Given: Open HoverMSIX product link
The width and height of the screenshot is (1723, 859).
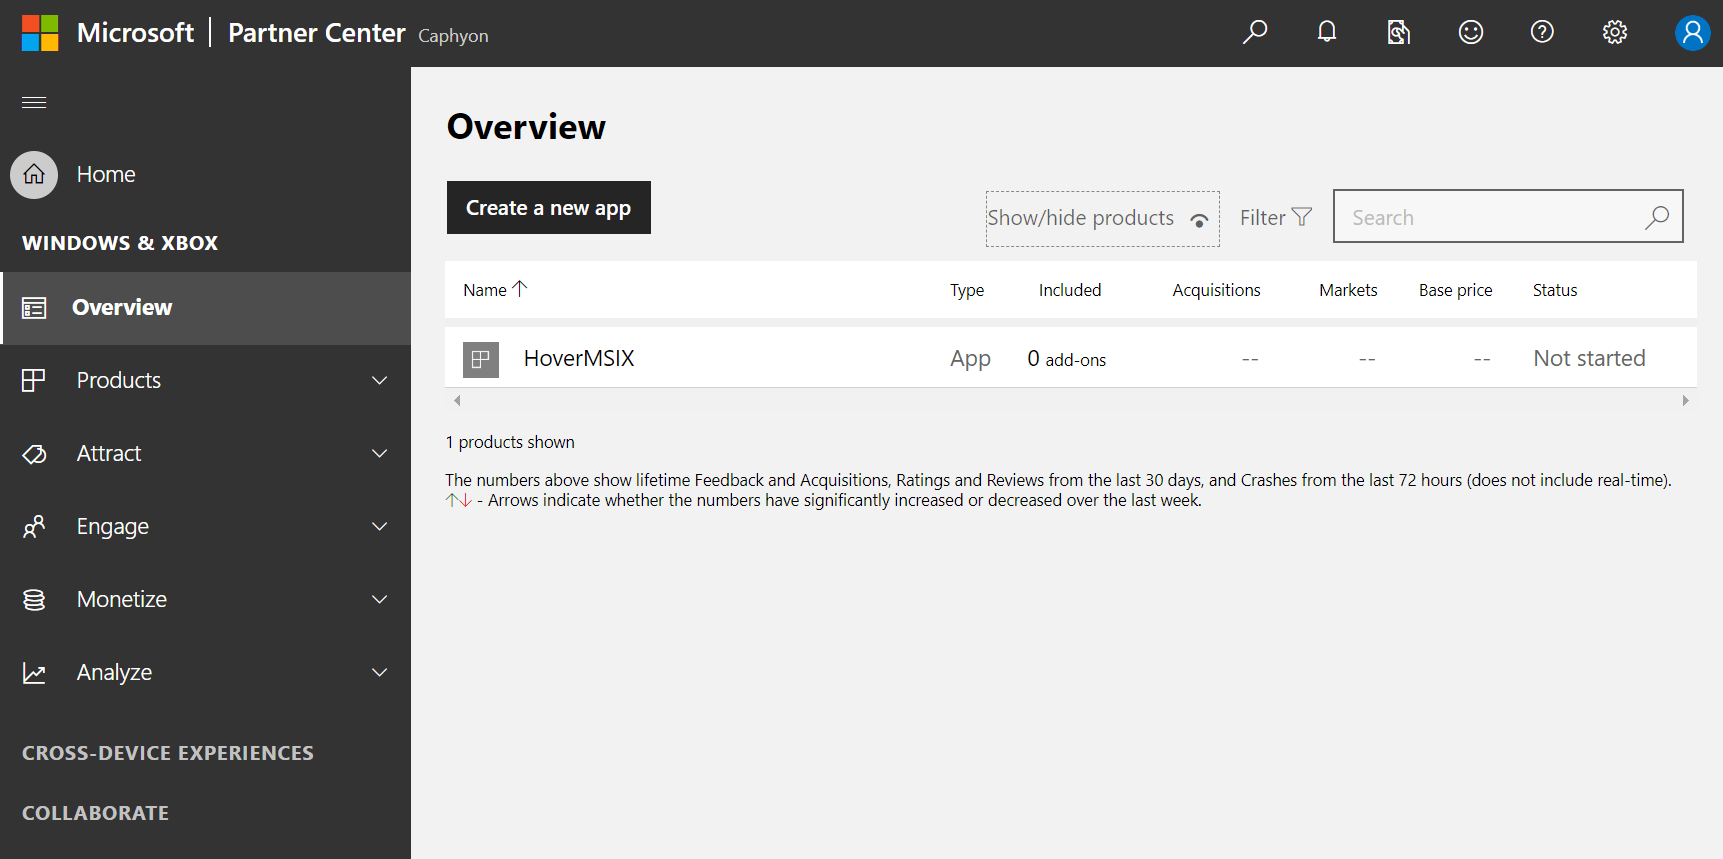Looking at the screenshot, I should [579, 358].
